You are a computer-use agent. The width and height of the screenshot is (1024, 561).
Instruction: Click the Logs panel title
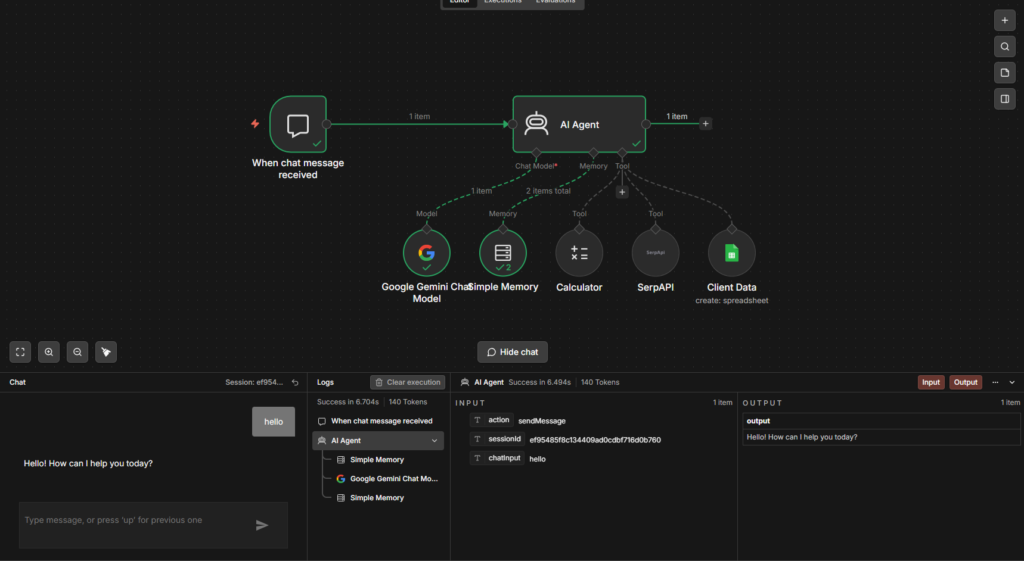pyautogui.click(x=325, y=383)
